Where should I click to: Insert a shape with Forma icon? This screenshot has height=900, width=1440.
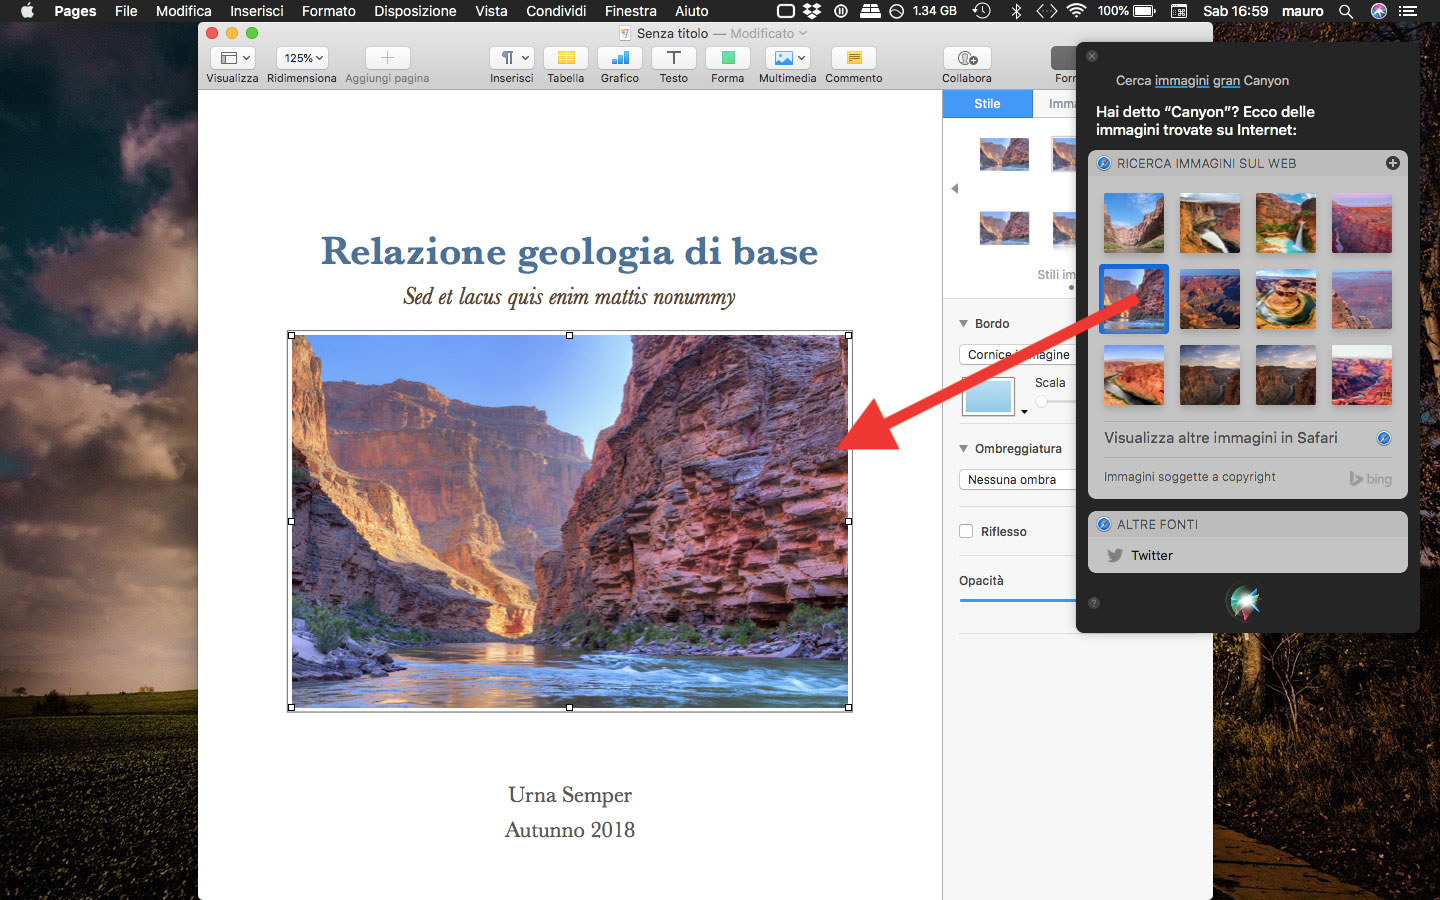coord(727,58)
